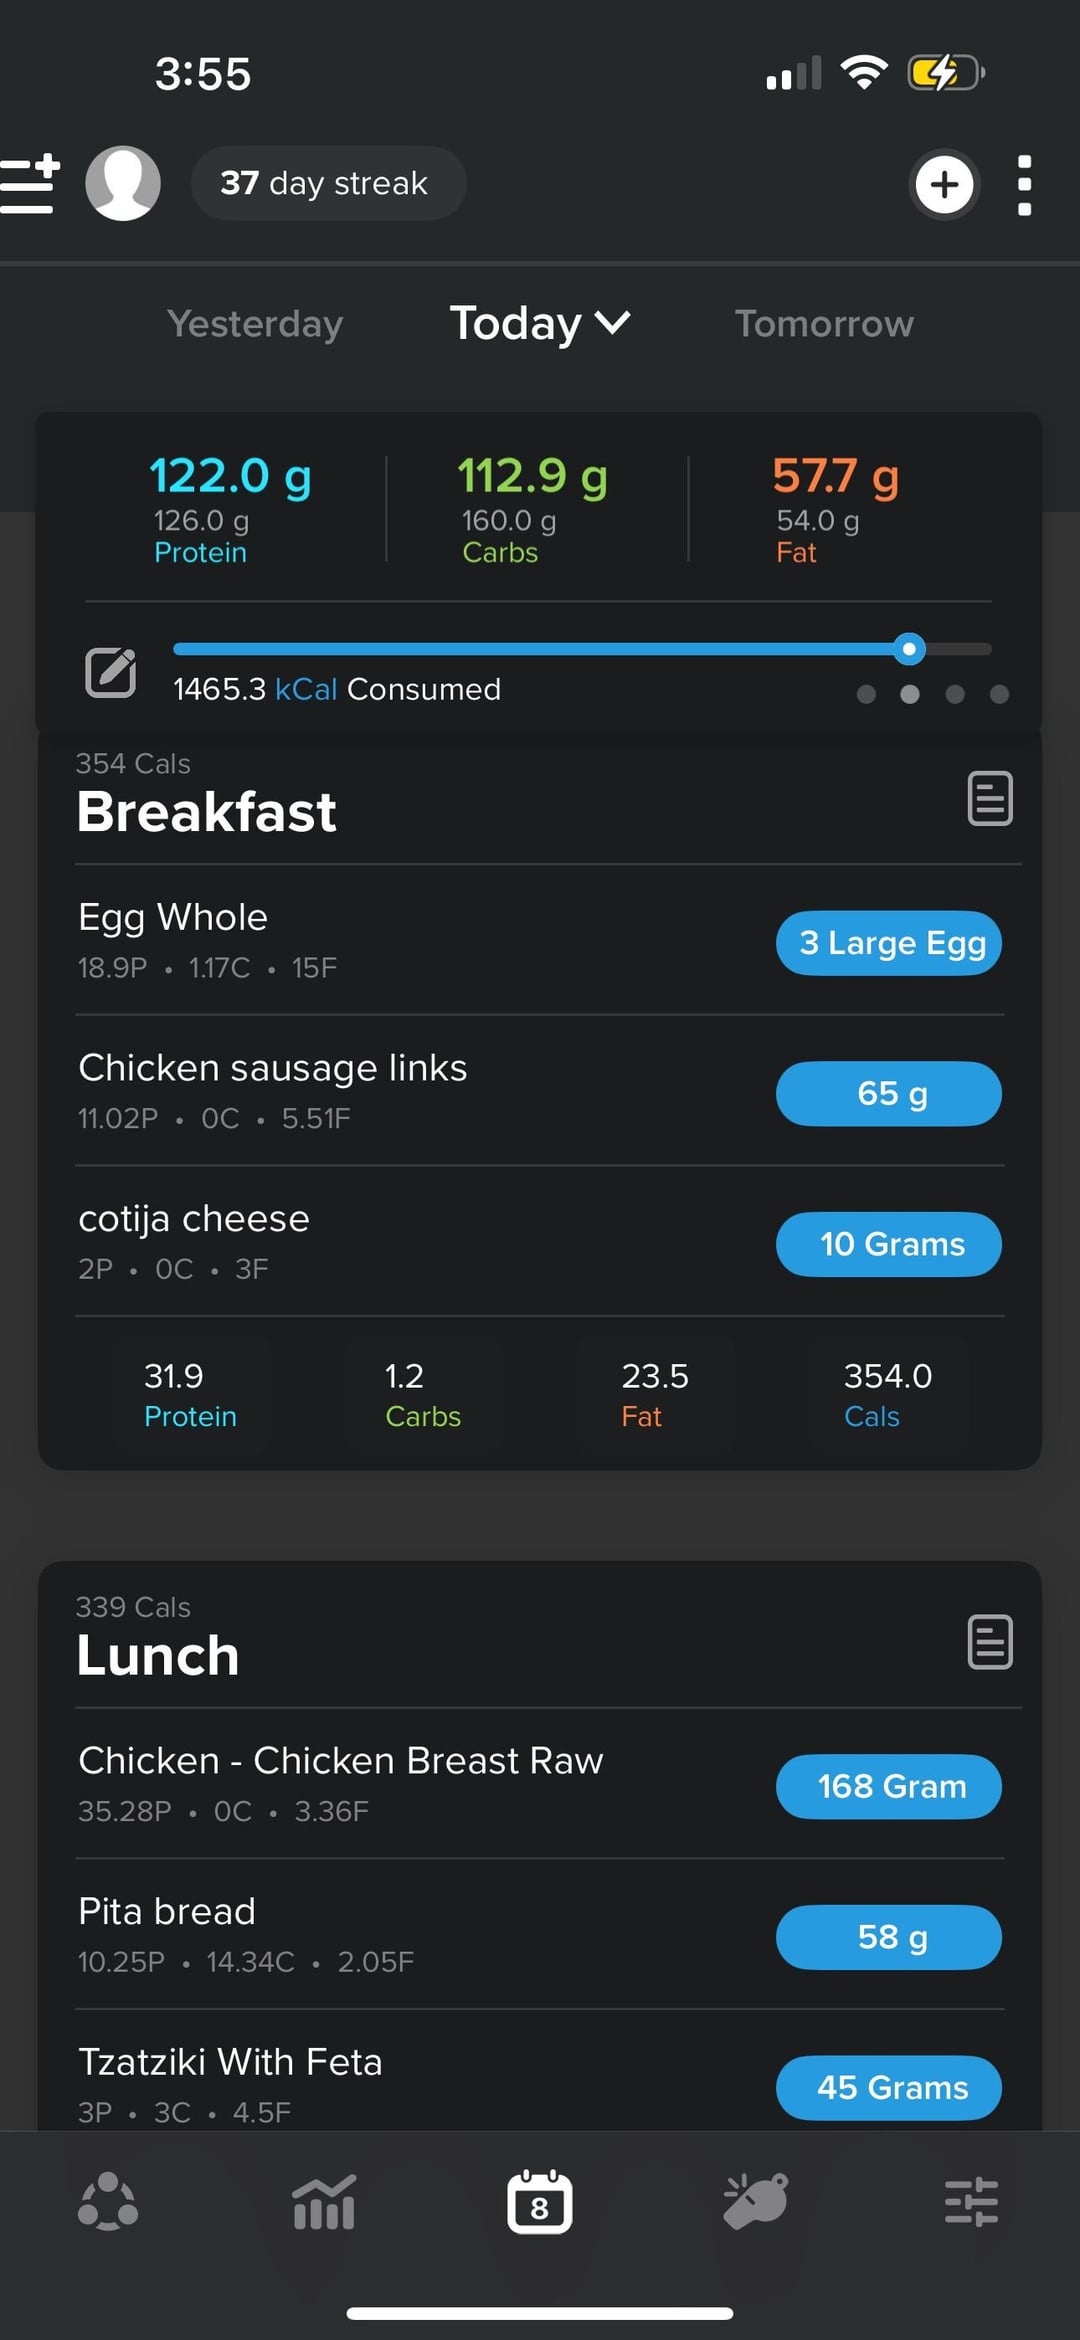Open the recipes food tab icon
1080x2340 pixels.
point(756,2202)
